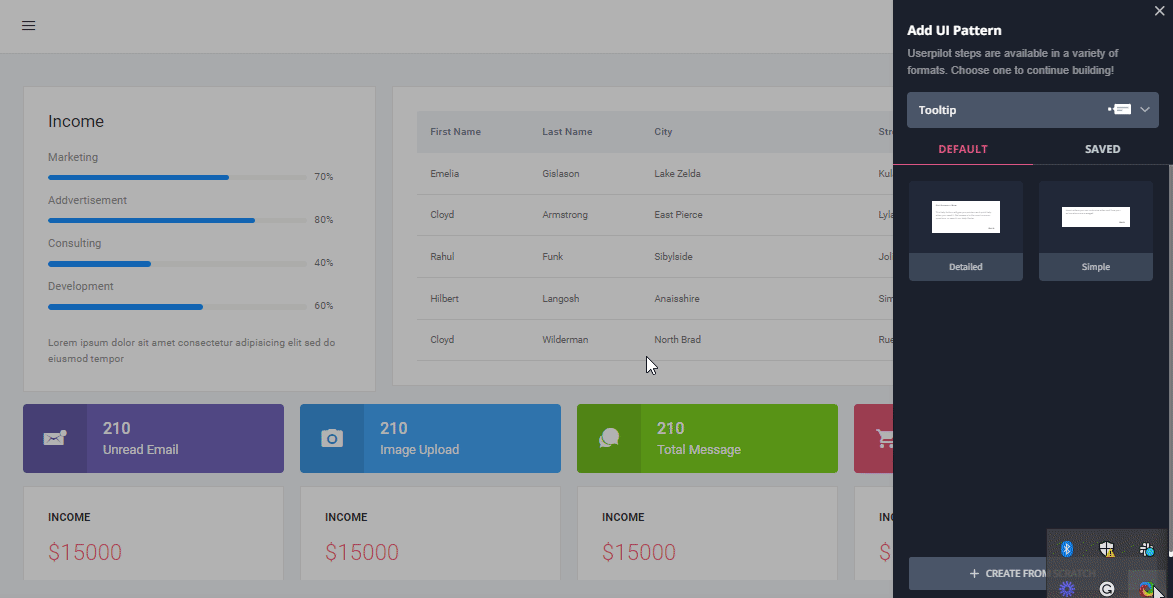Click the 40% Consulting value
The image size is (1173, 598).
point(323,263)
